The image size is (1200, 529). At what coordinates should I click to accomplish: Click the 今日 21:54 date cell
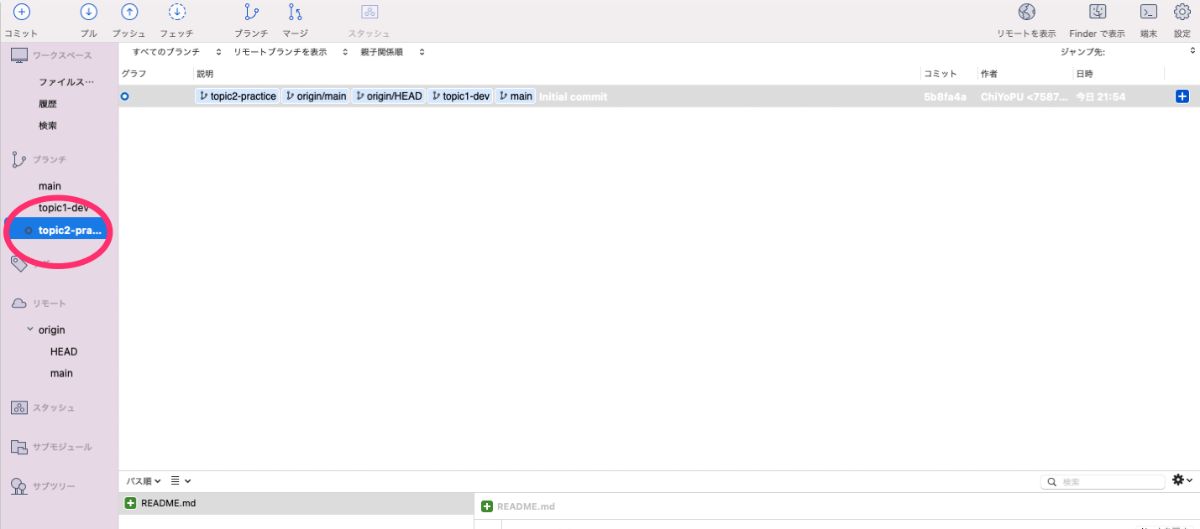1101,97
